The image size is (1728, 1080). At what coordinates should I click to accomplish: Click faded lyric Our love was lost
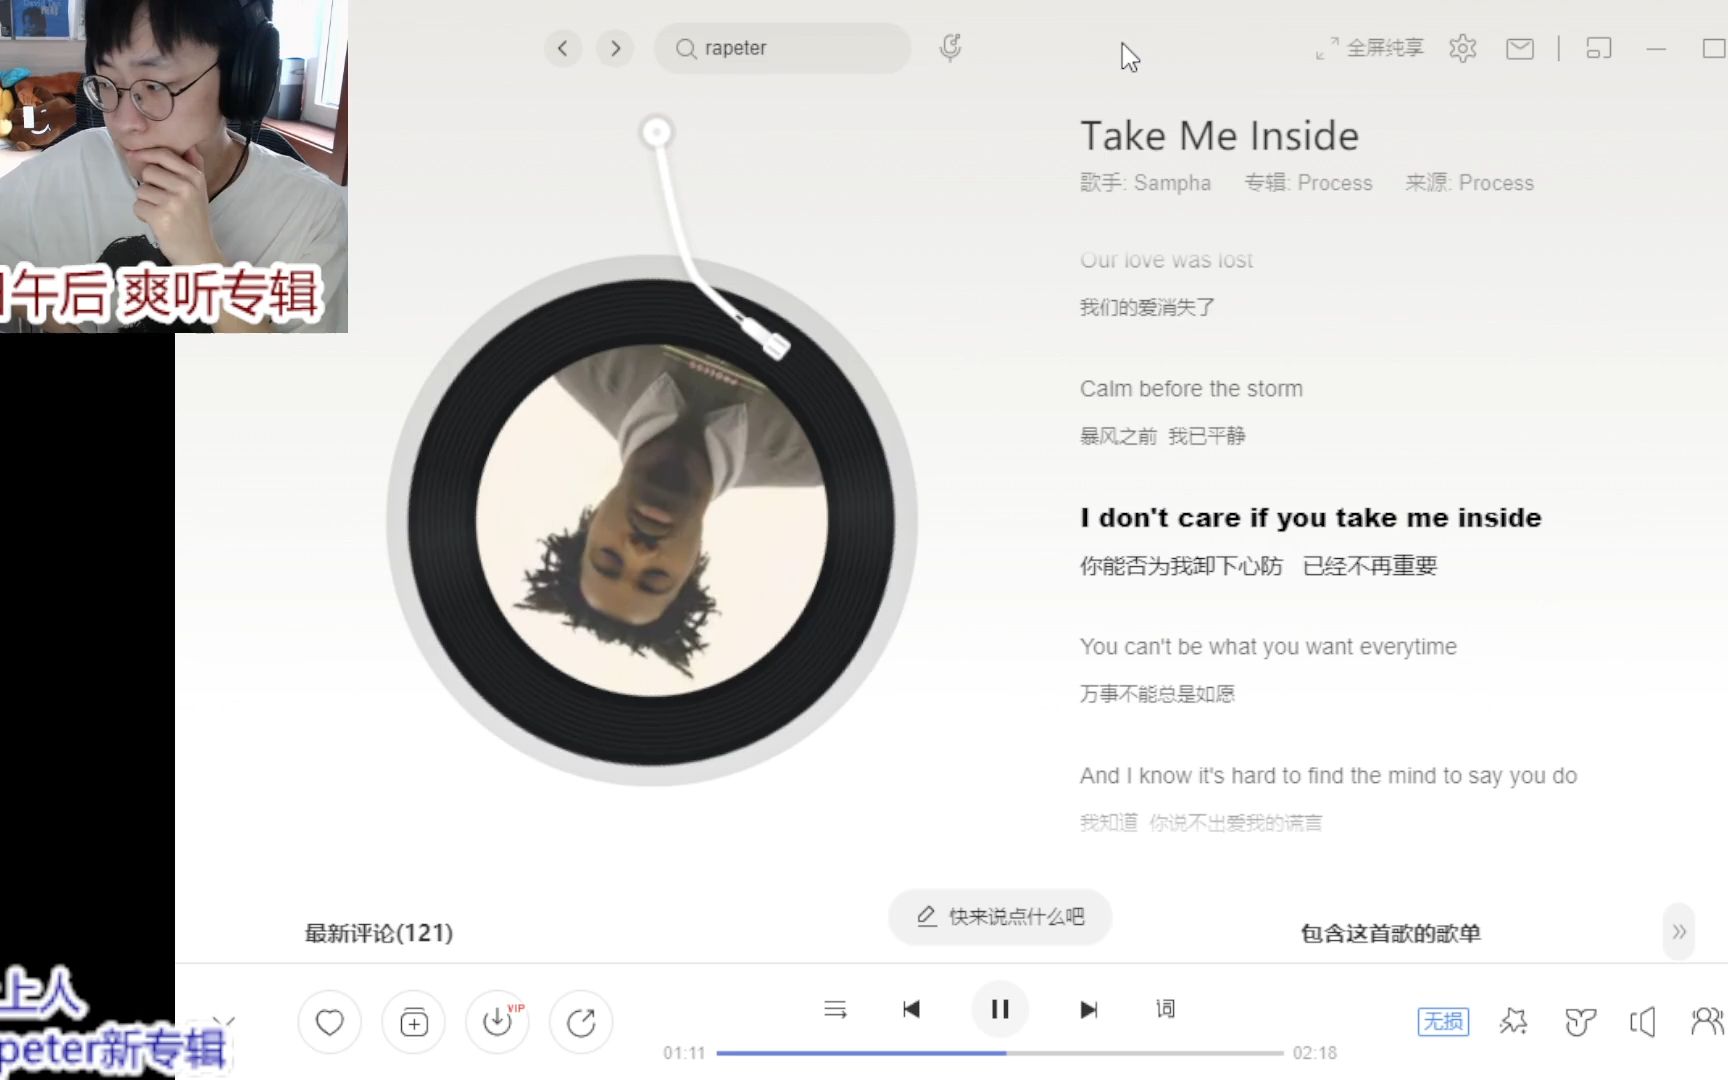[x=1166, y=260]
